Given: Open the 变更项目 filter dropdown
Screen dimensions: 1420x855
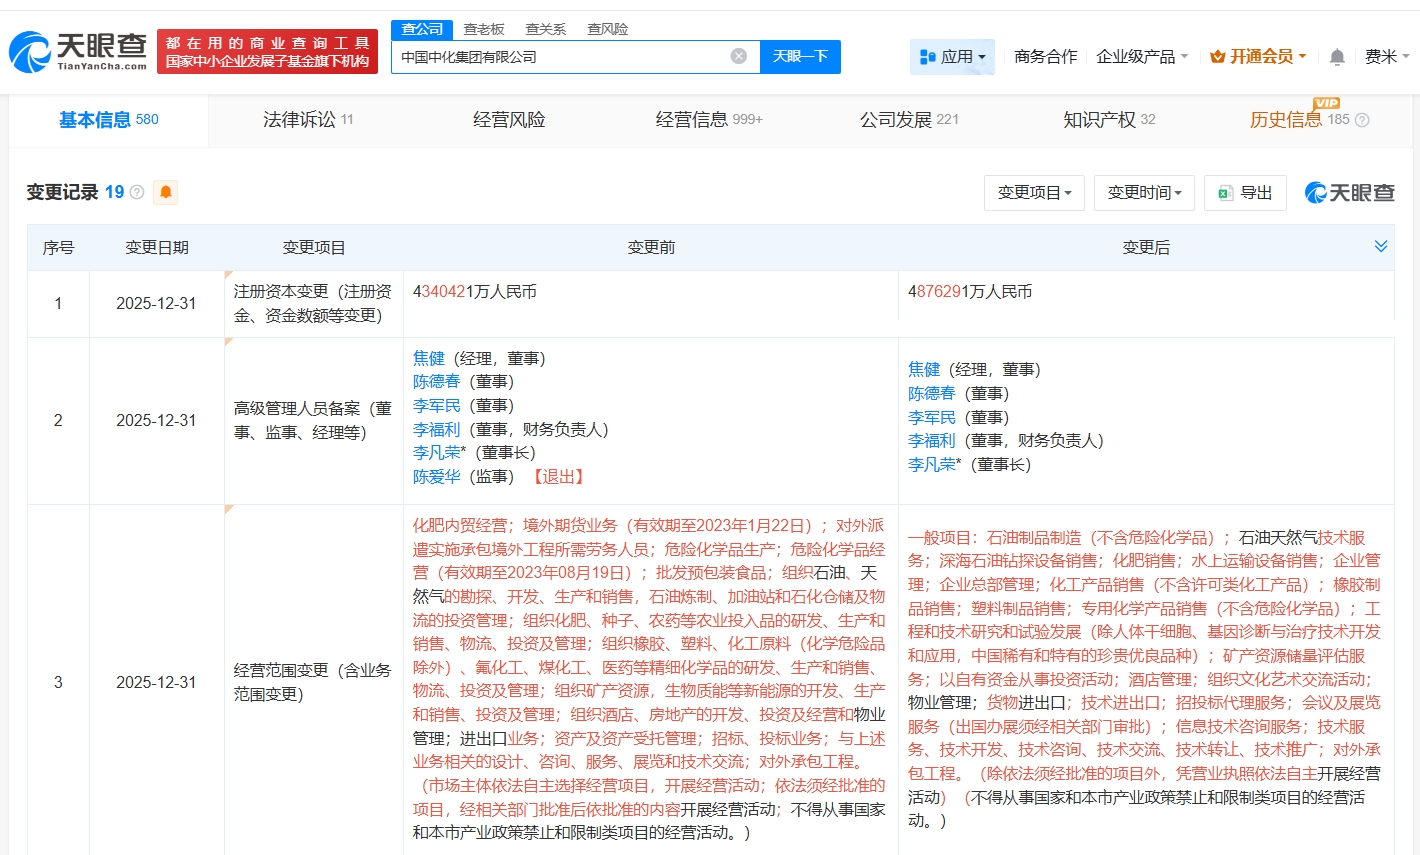Looking at the screenshot, I should (1034, 193).
